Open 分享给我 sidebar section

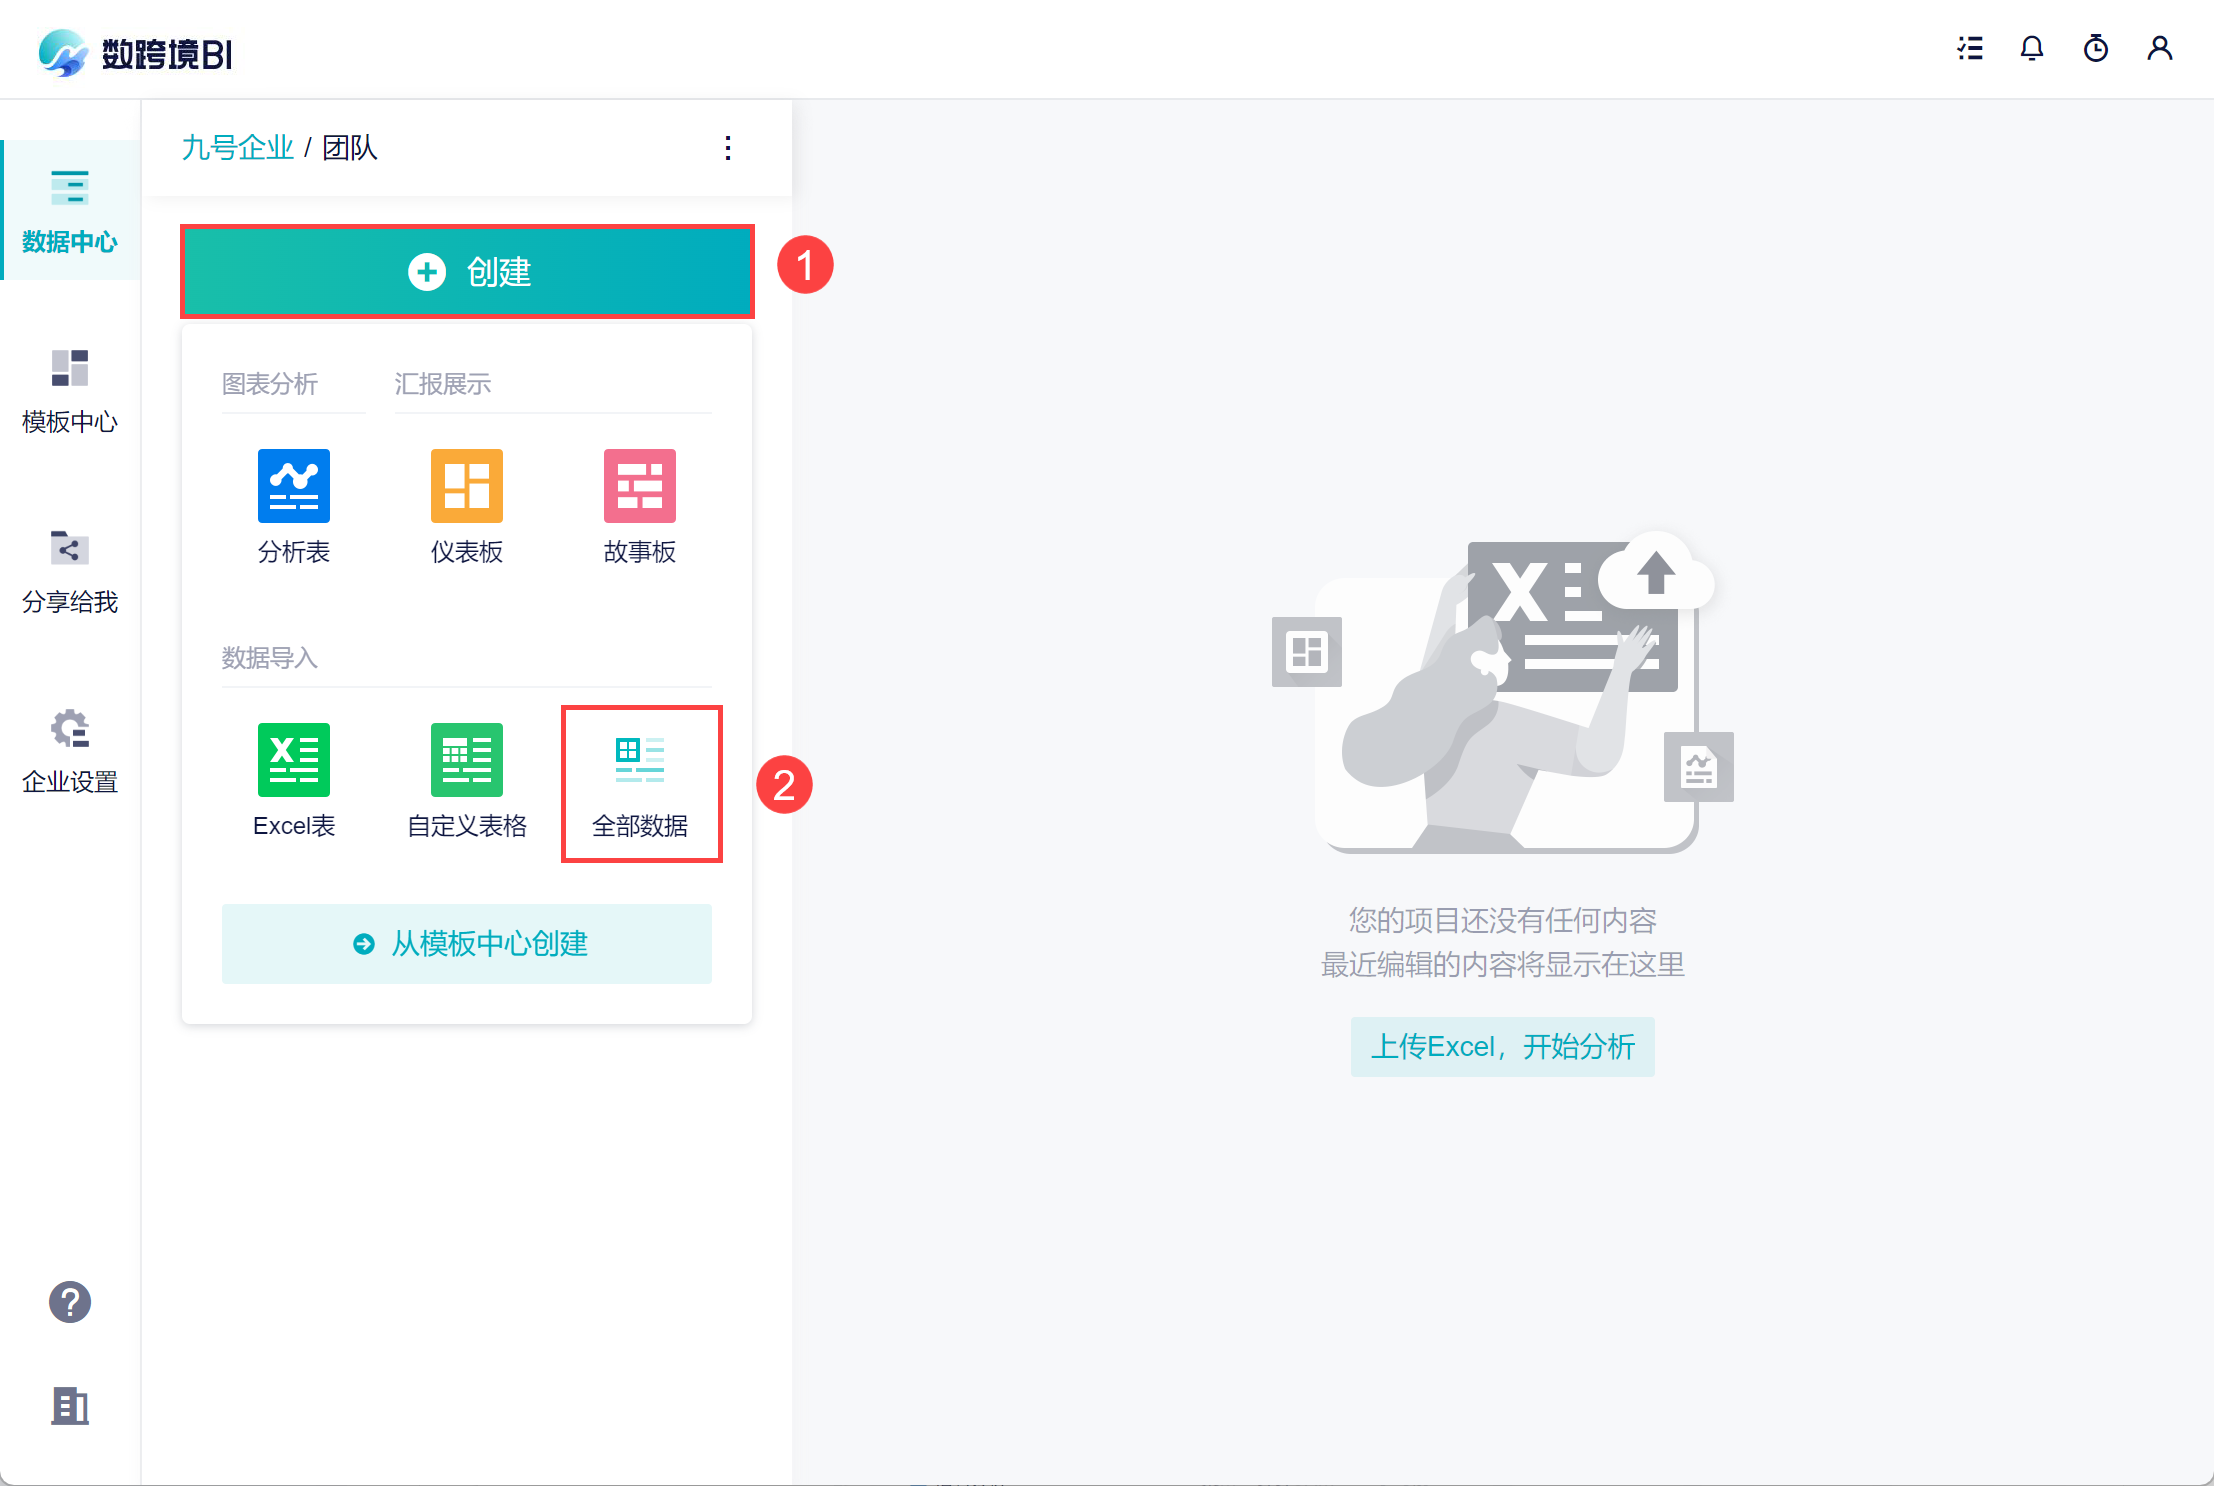point(70,571)
